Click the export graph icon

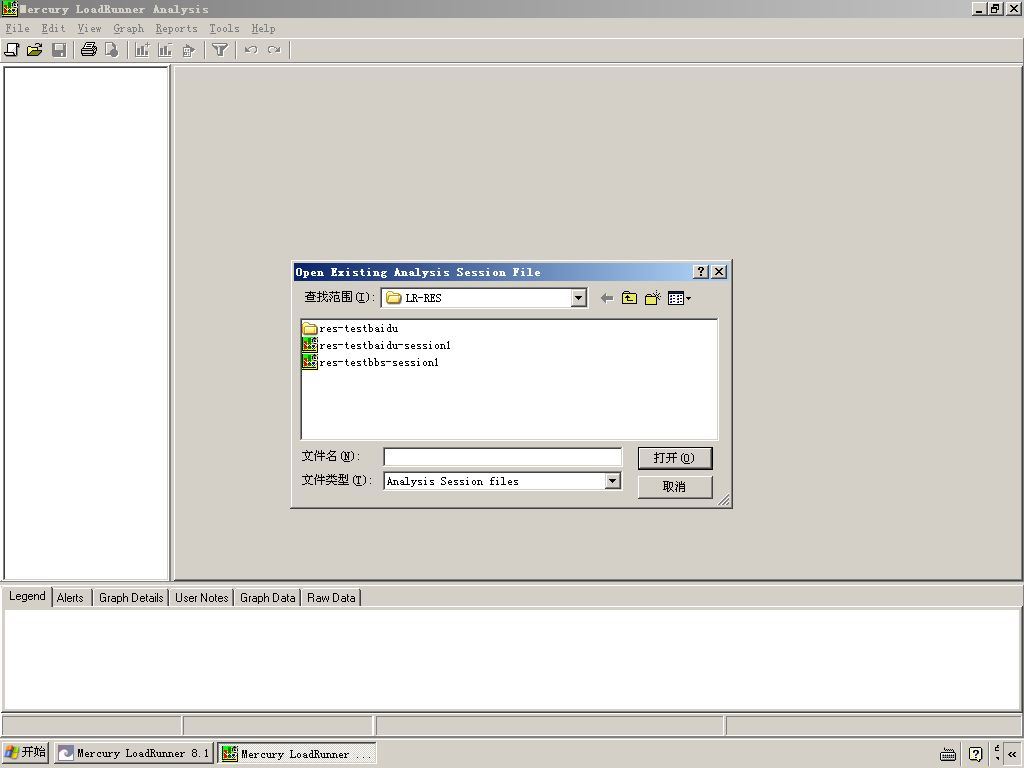(189, 50)
